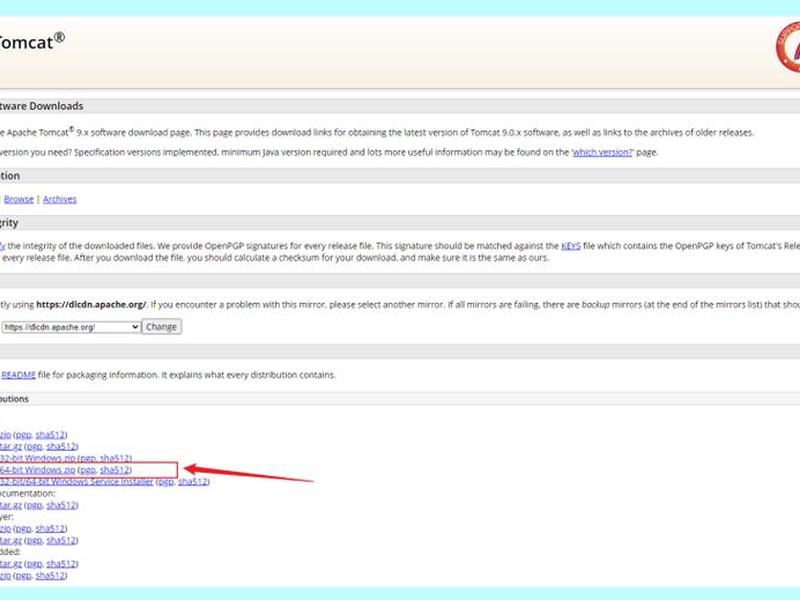Open pgp link of the Documentation tar.gz
Screen dimensions: 800x600
point(34,505)
